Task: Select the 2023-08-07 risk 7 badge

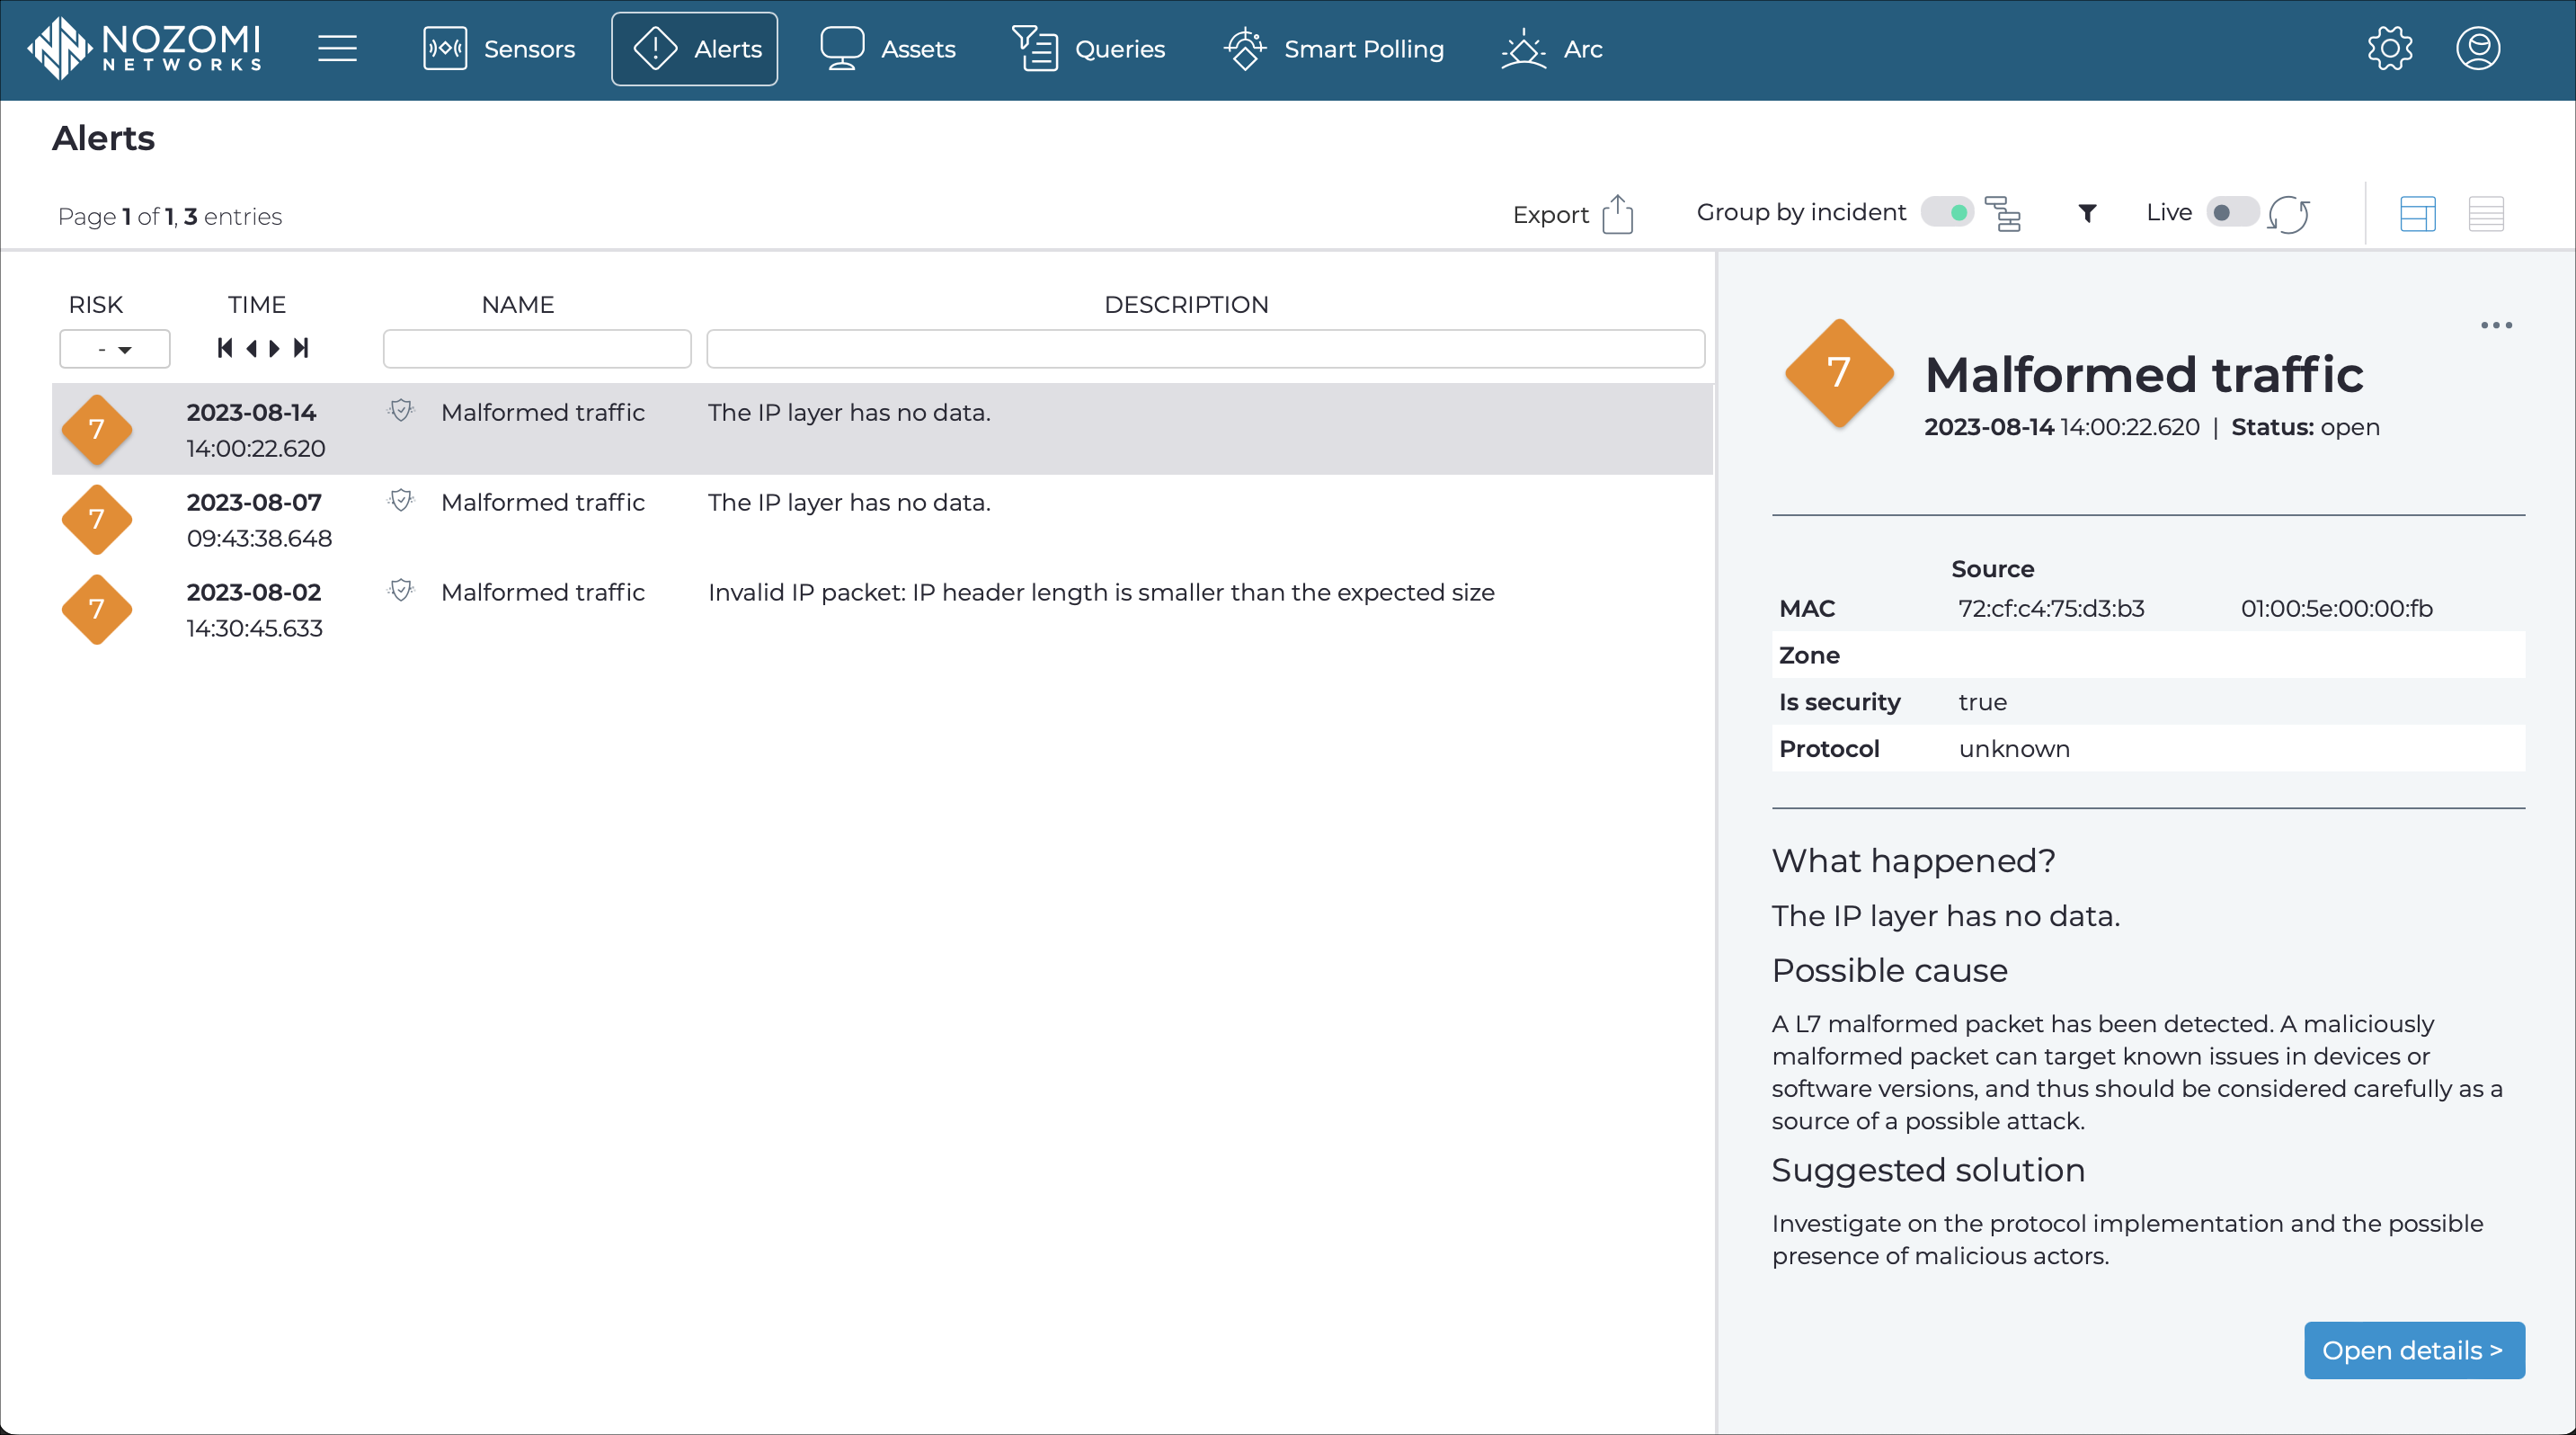Action: [x=97, y=520]
